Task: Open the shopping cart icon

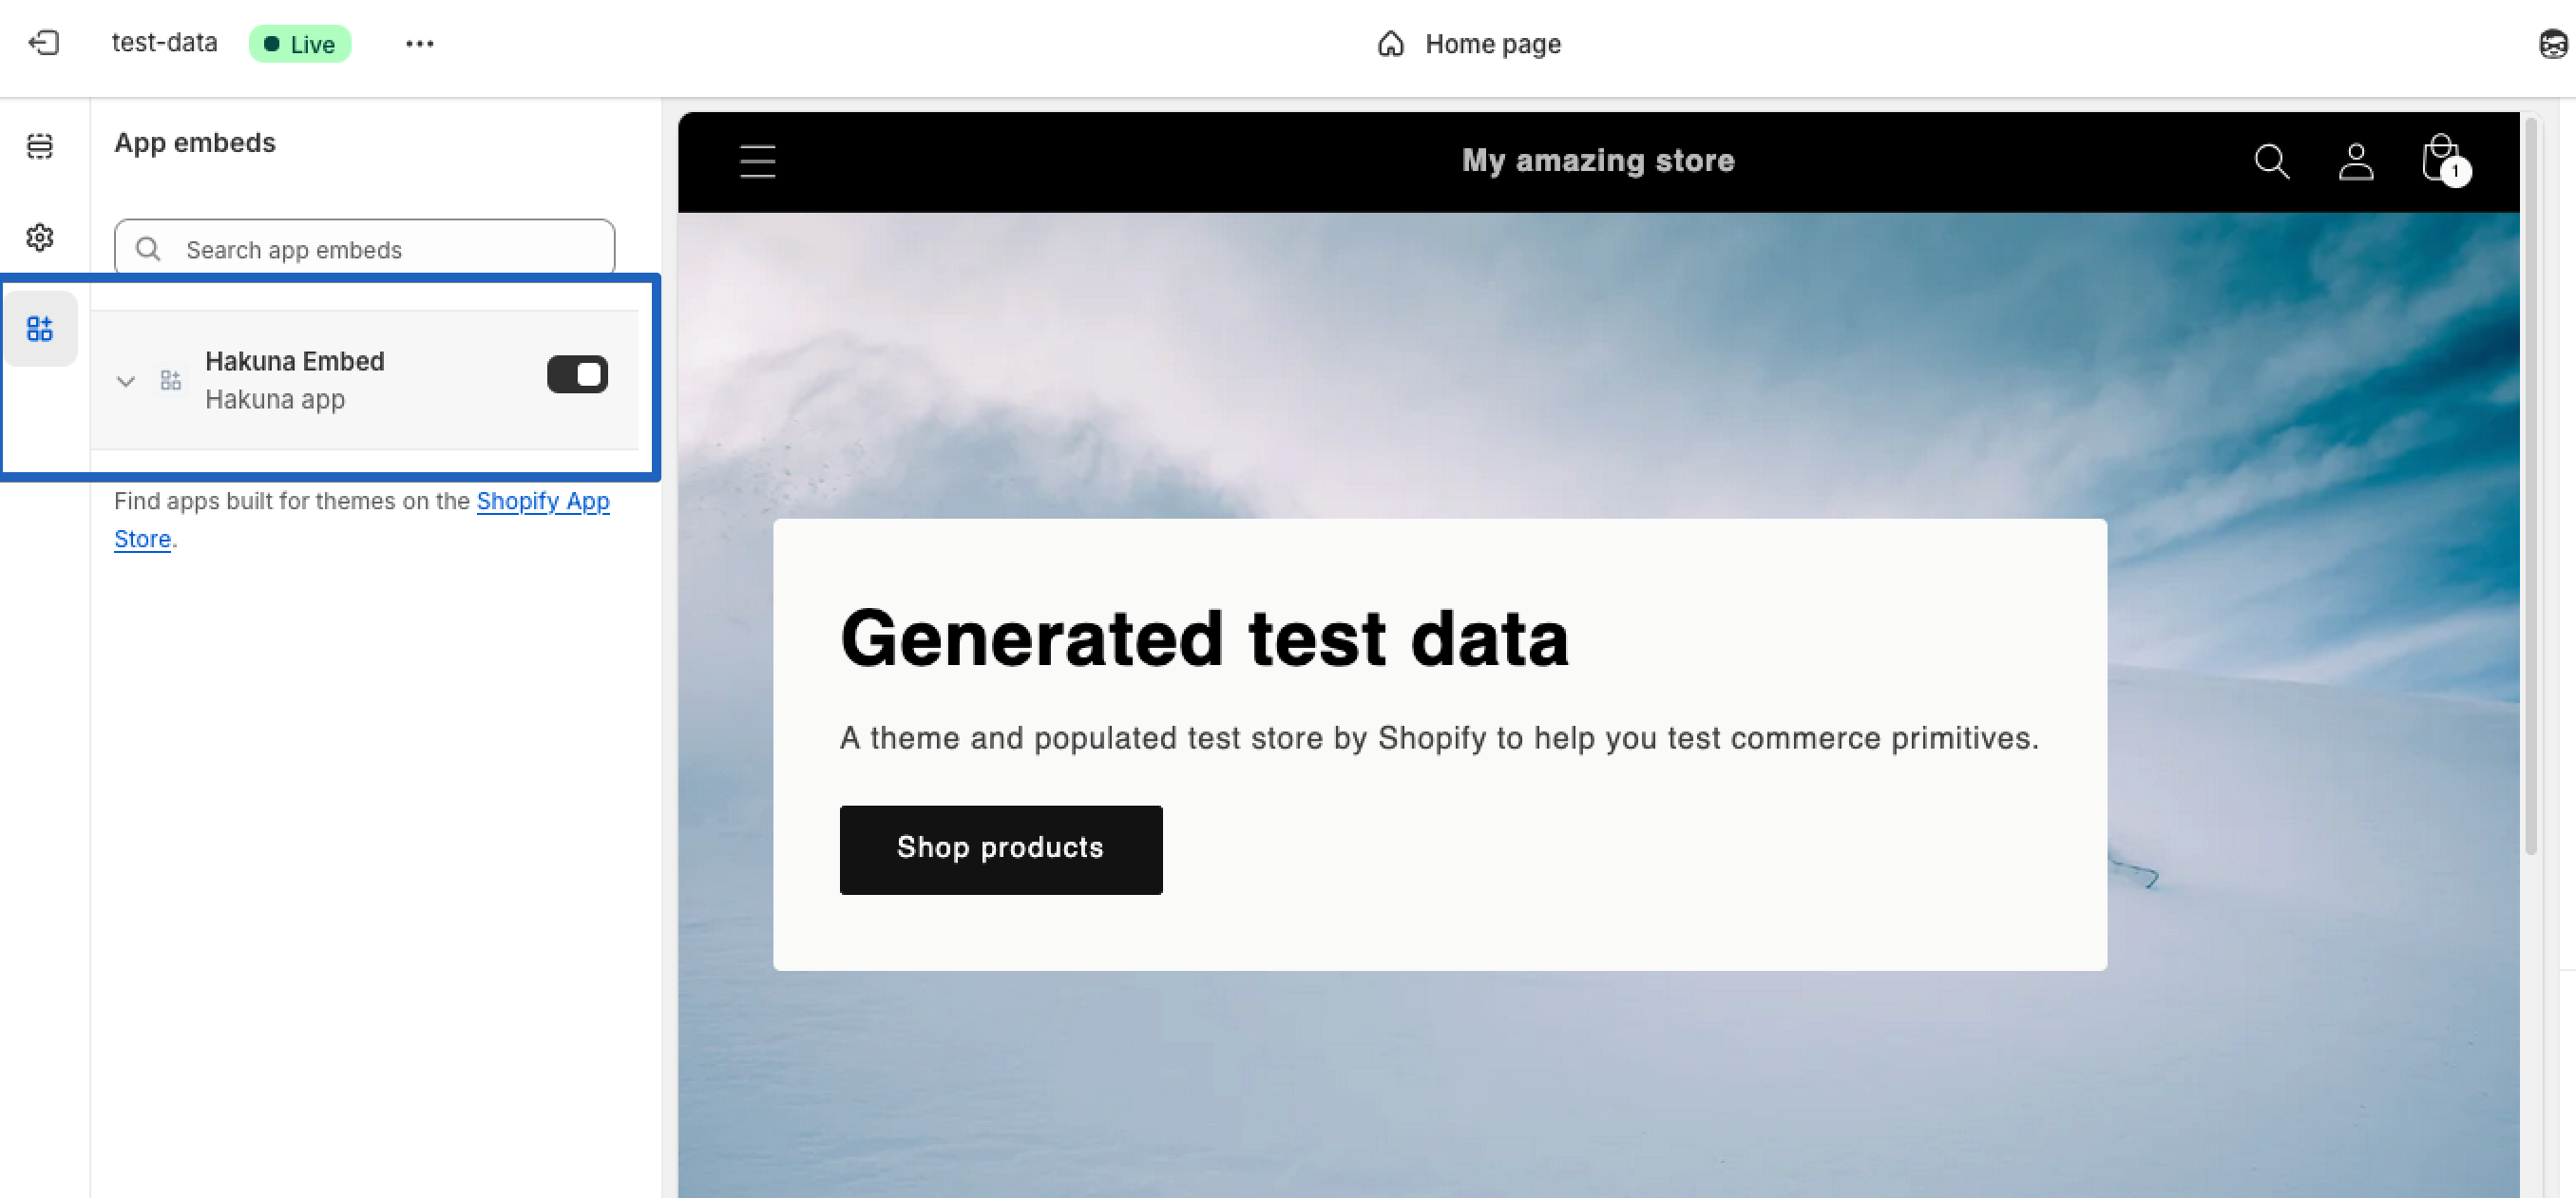Action: tap(2440, 160)
